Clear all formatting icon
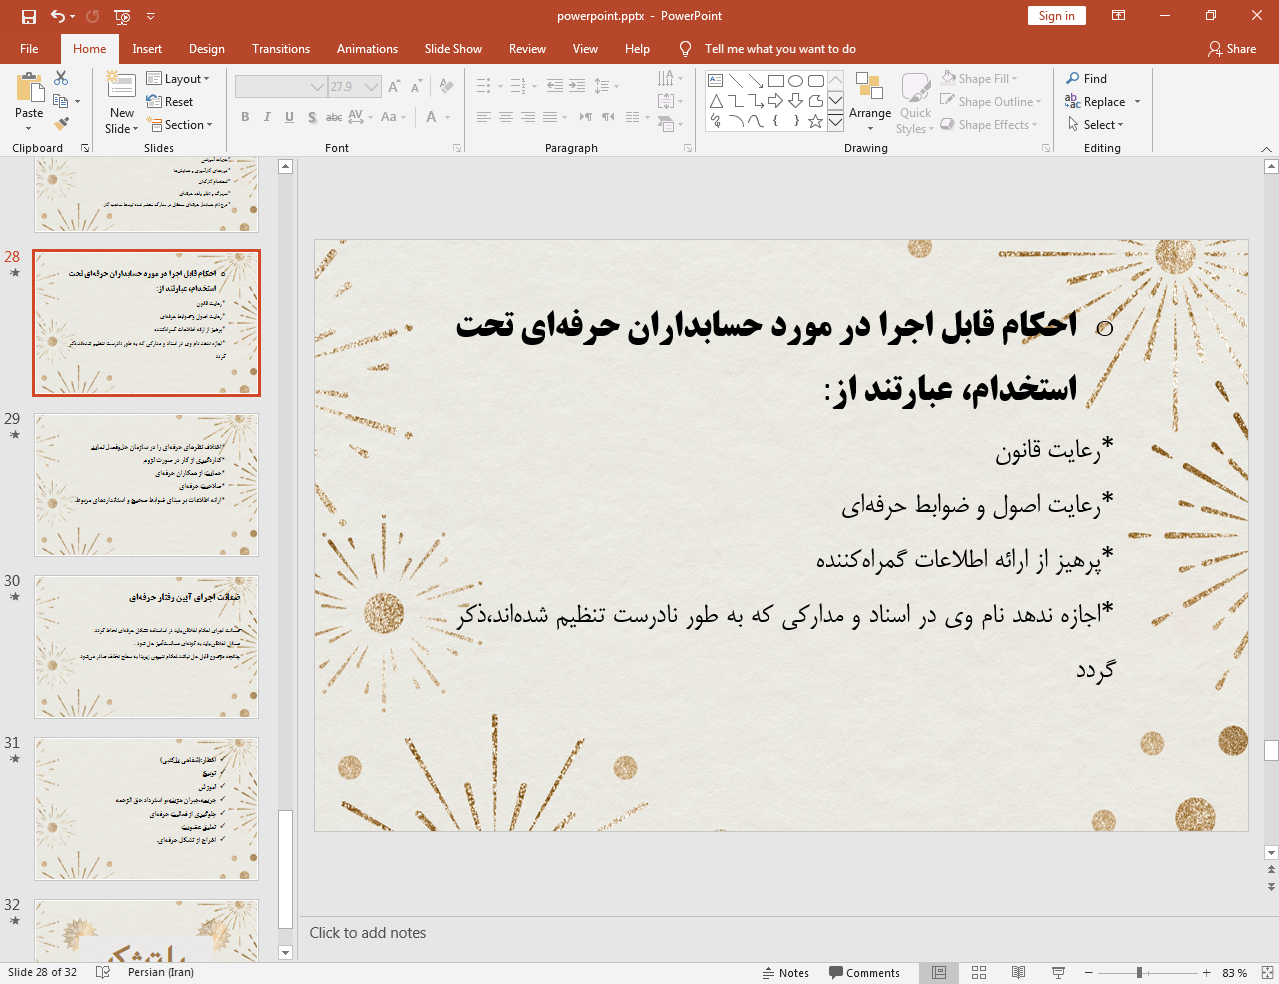 pos(446,87)
